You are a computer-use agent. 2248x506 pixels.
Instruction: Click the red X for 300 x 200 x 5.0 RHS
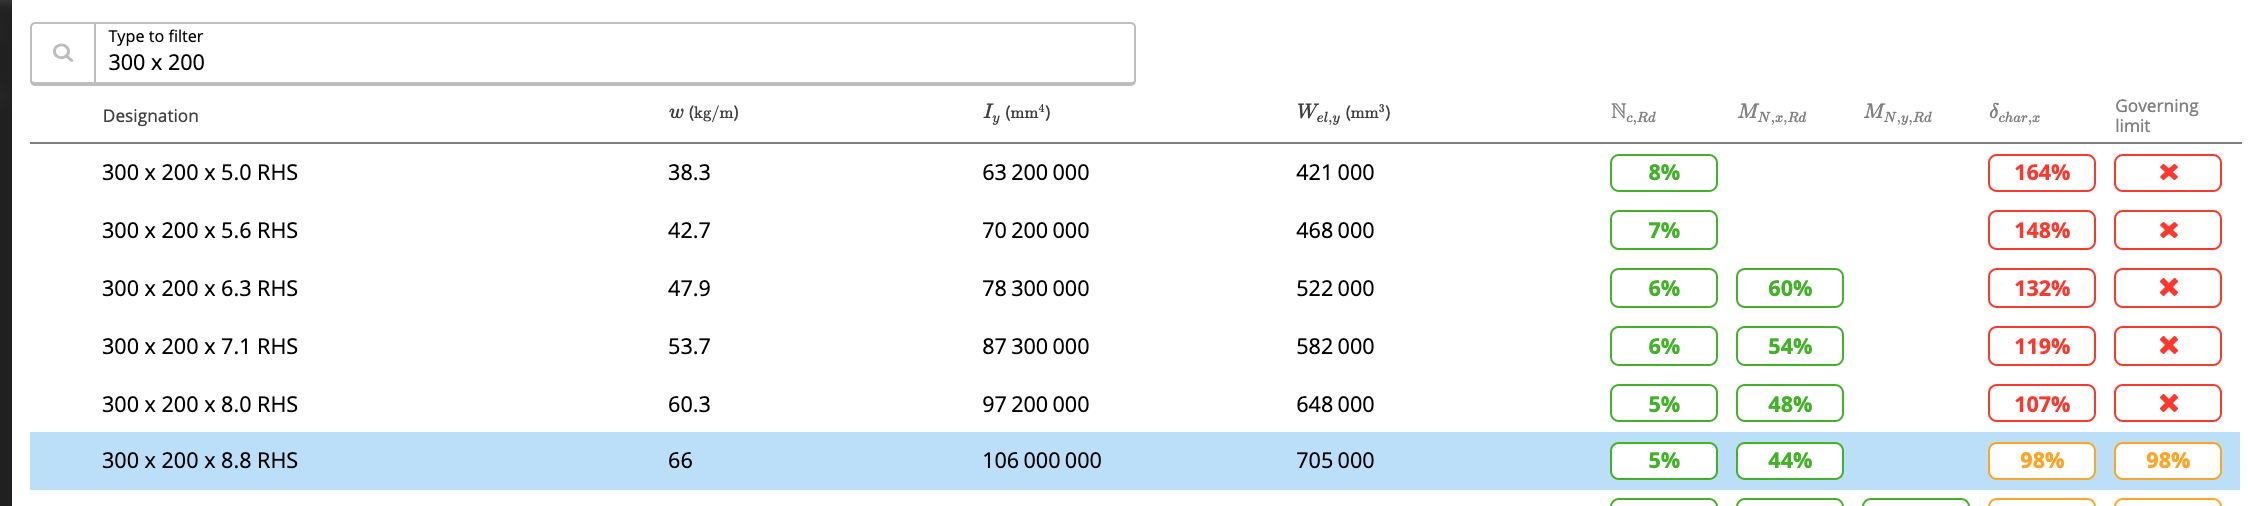pos(2168,173)
